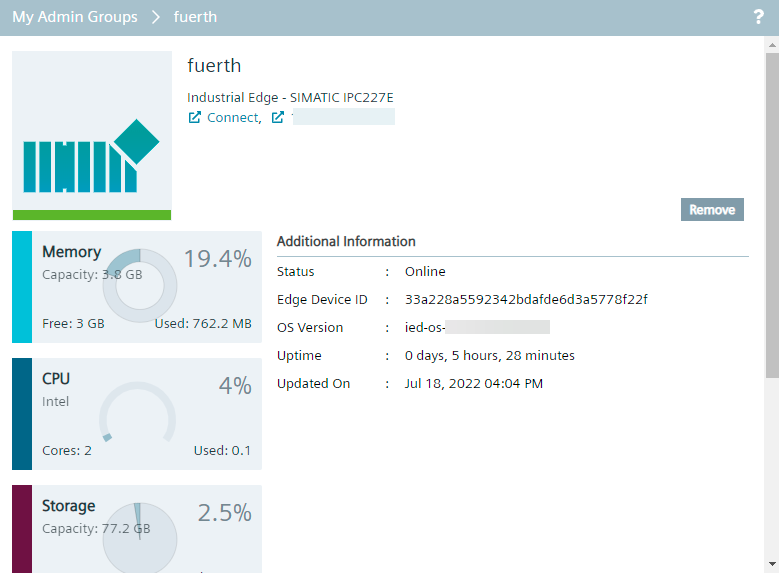
Task: Click the Storage usage pie chart
Action: (140, 538)
